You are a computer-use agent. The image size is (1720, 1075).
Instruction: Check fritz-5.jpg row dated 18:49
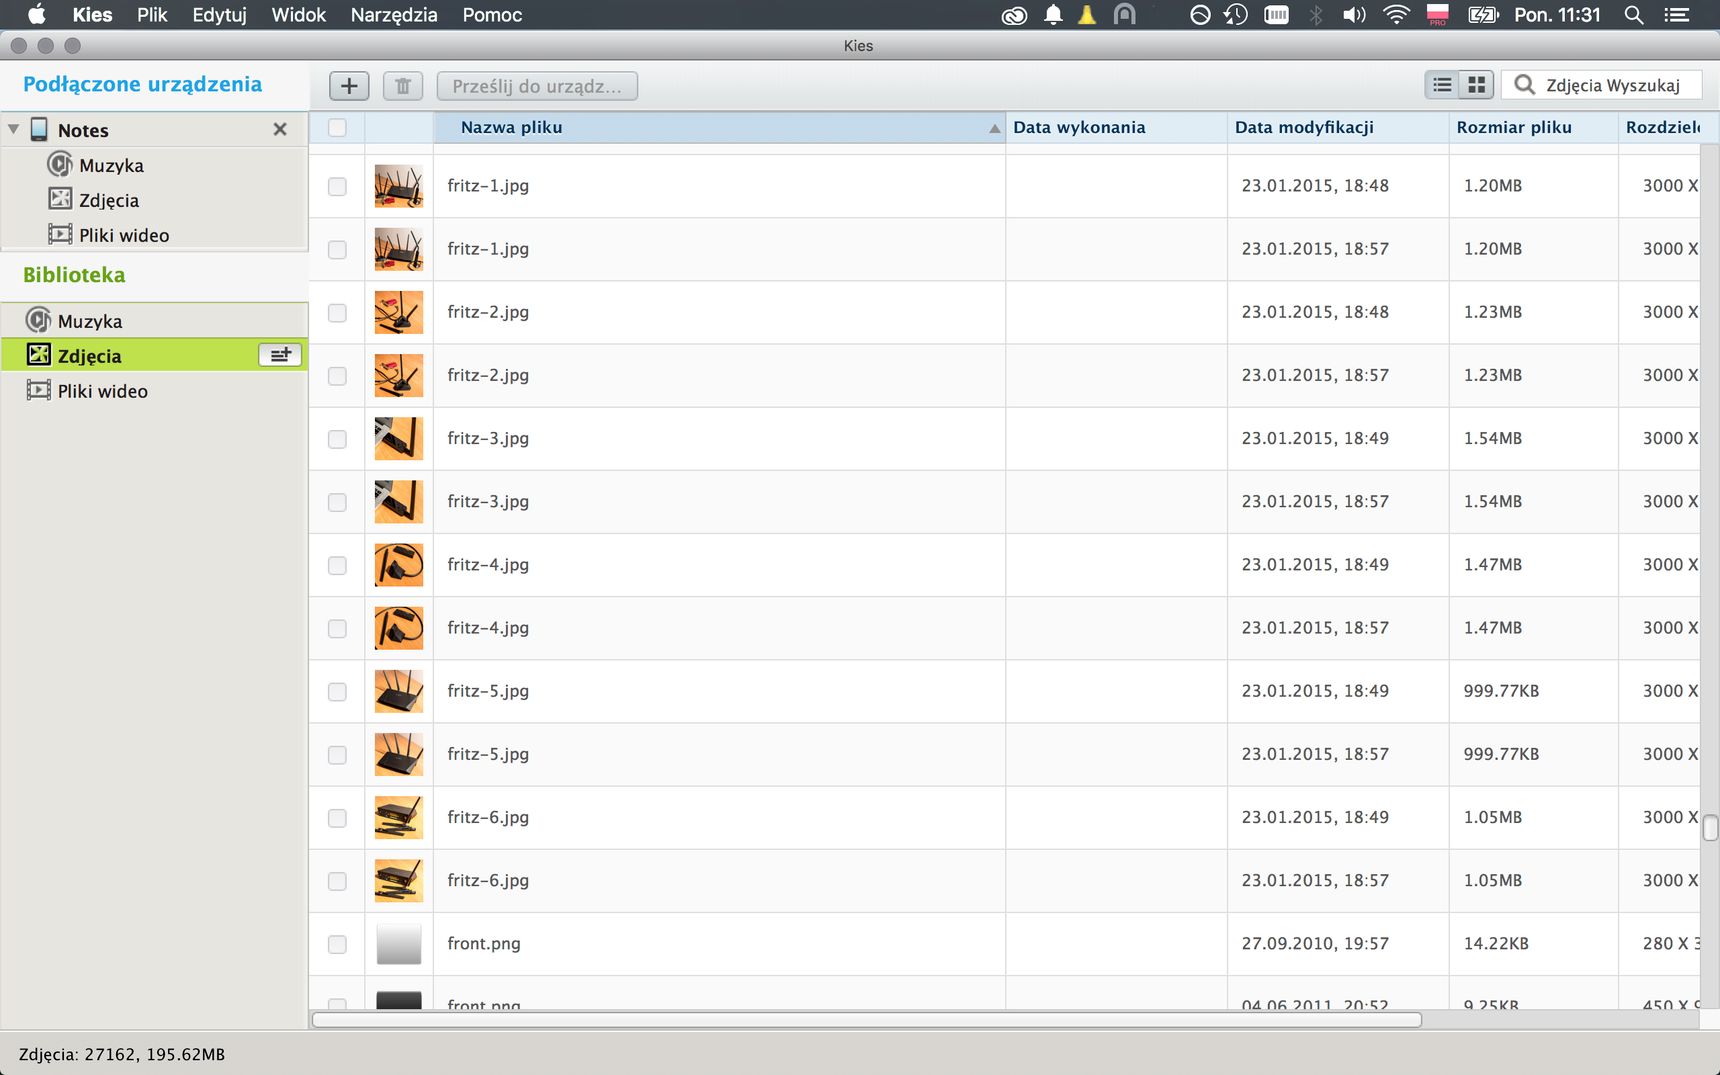pyautogui.click(x=337, y=691)
